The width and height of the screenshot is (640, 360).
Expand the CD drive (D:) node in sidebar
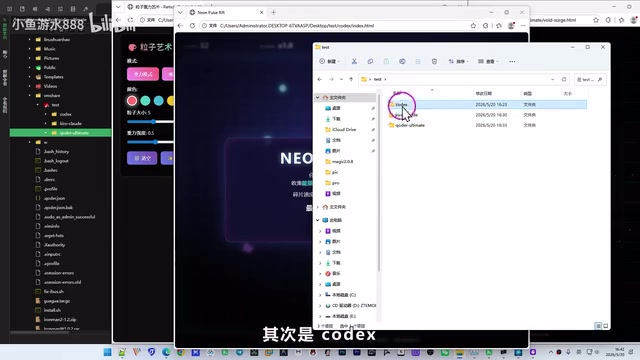click(320, 305)
